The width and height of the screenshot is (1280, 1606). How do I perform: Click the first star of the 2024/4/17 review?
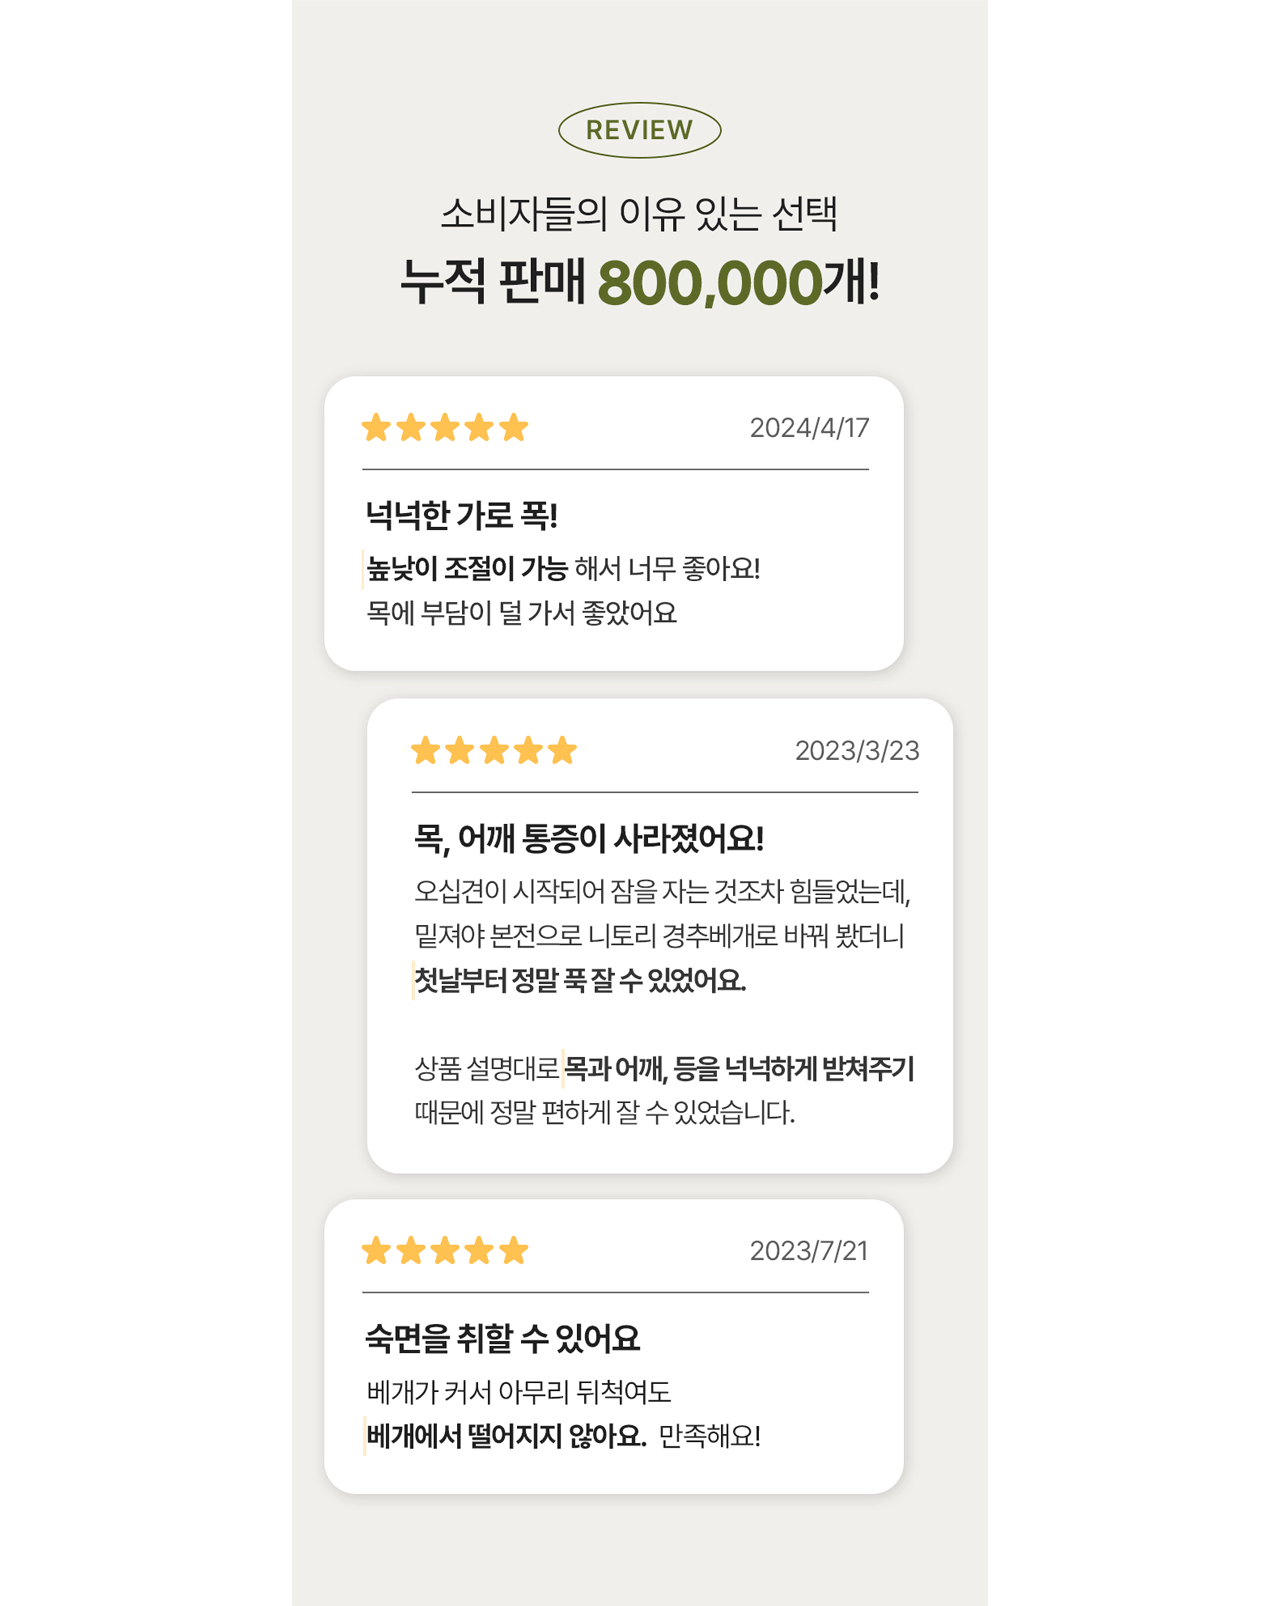point(376,428)
